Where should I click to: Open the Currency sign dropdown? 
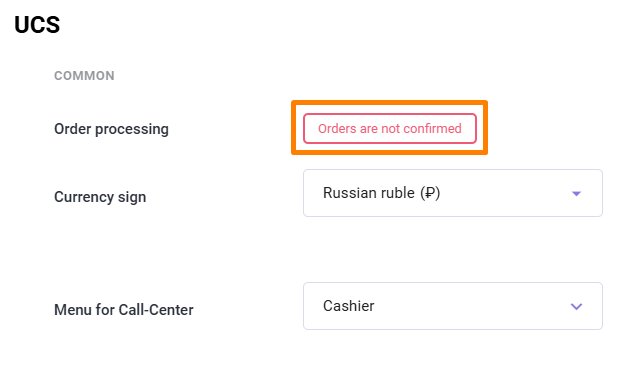pos(453,193)
